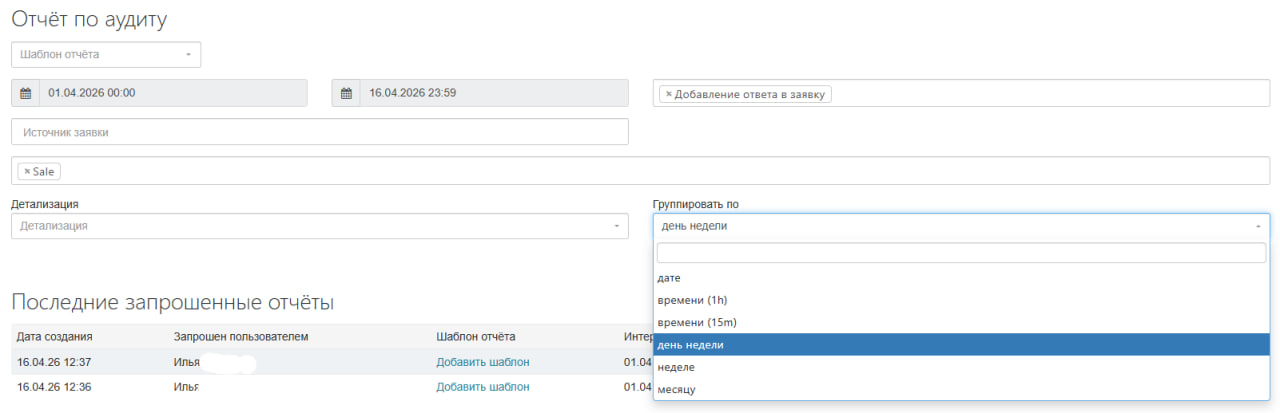Open the 'Шаблон отчёта' dropdown
The image size is (1280, 413).
tap(106, 54)
